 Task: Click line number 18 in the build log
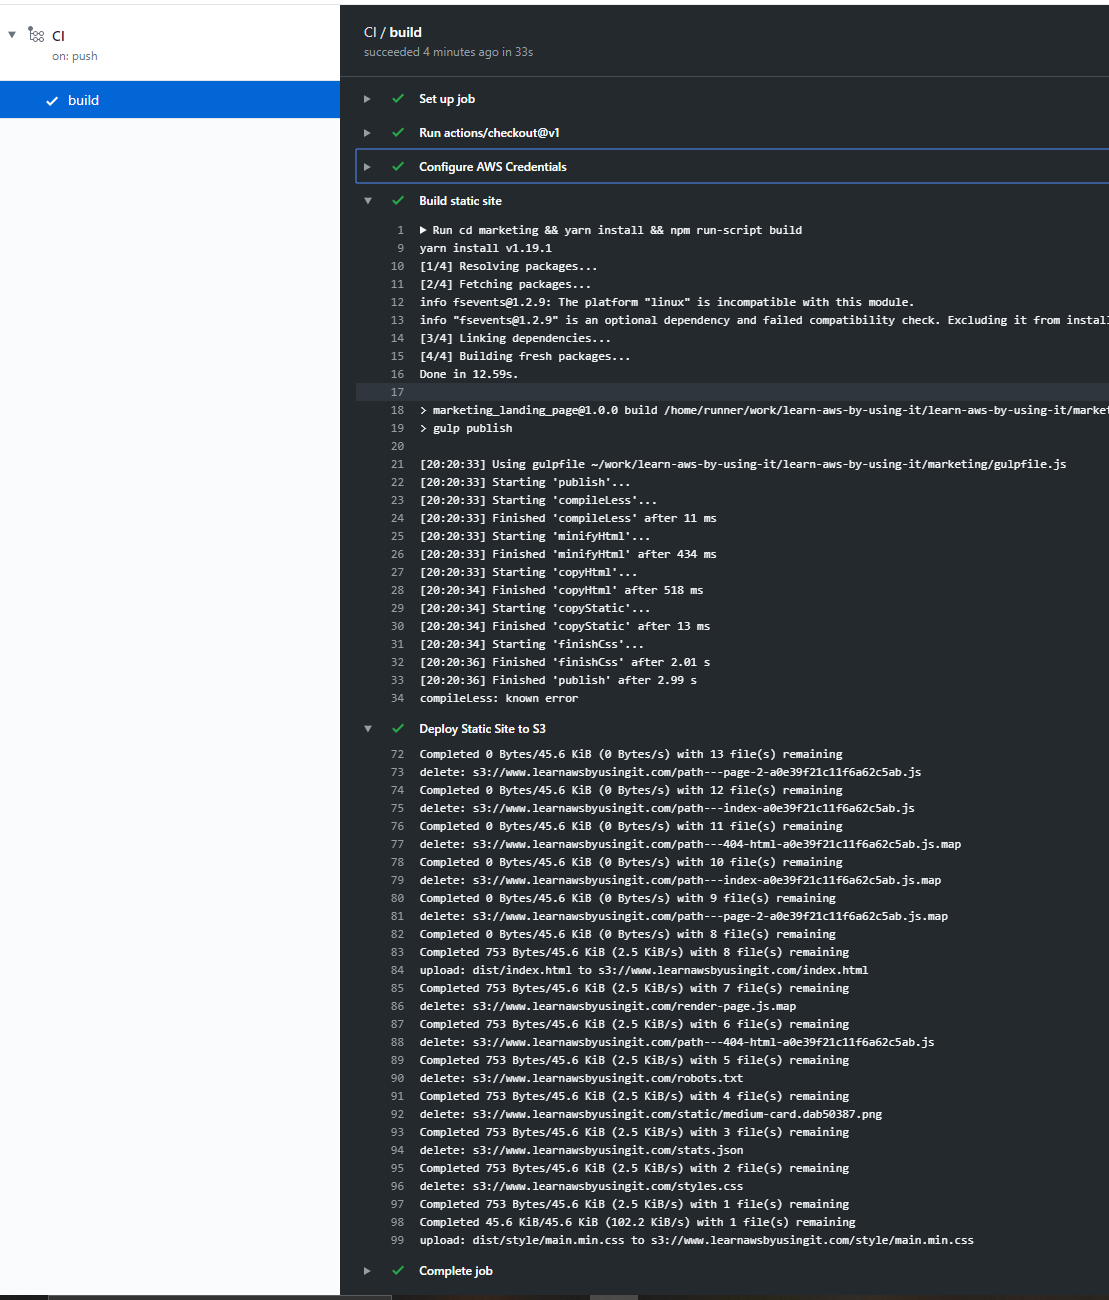[398, 409]
